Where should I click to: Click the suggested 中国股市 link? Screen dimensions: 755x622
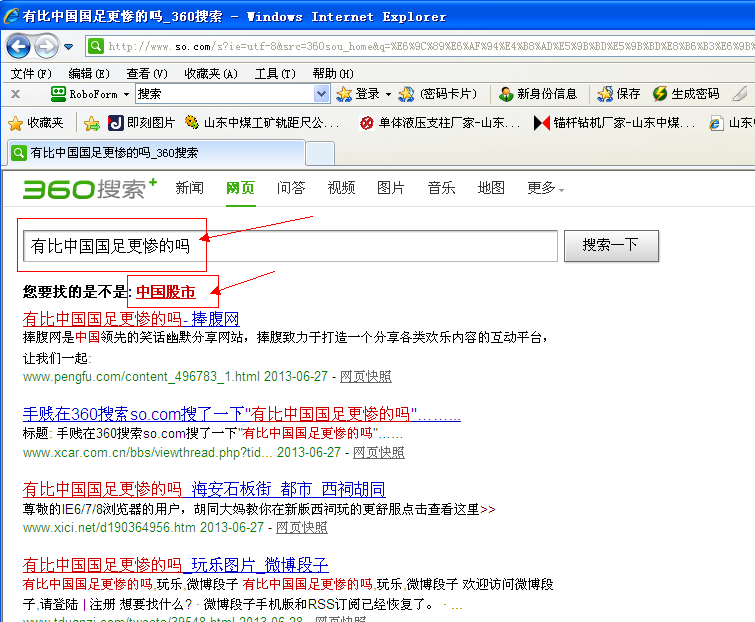click(166, 292)
